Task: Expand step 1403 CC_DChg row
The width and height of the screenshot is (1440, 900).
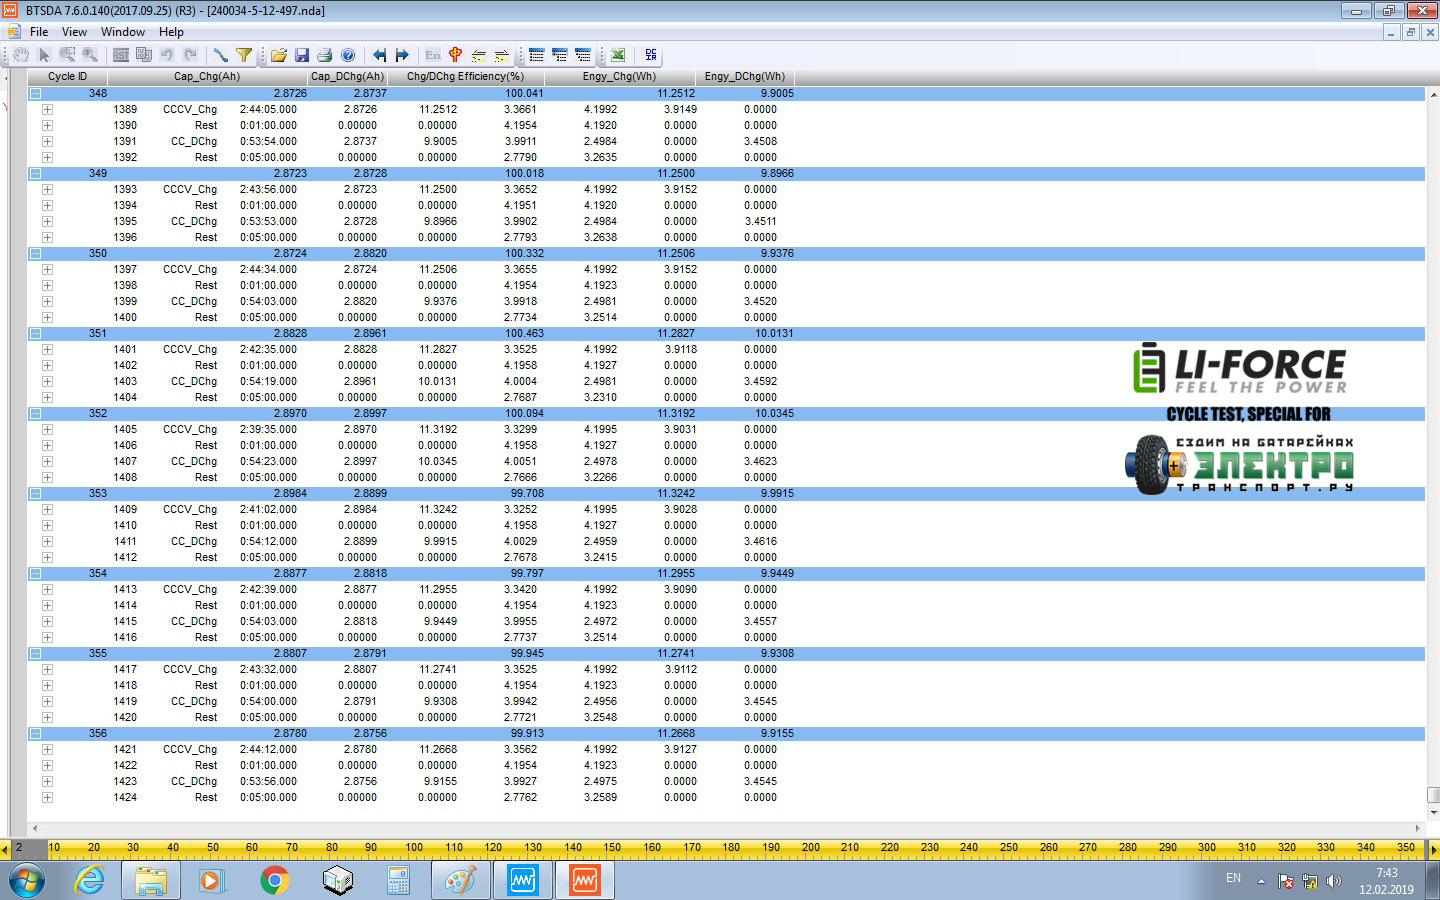Action: [x=47, y=381]
